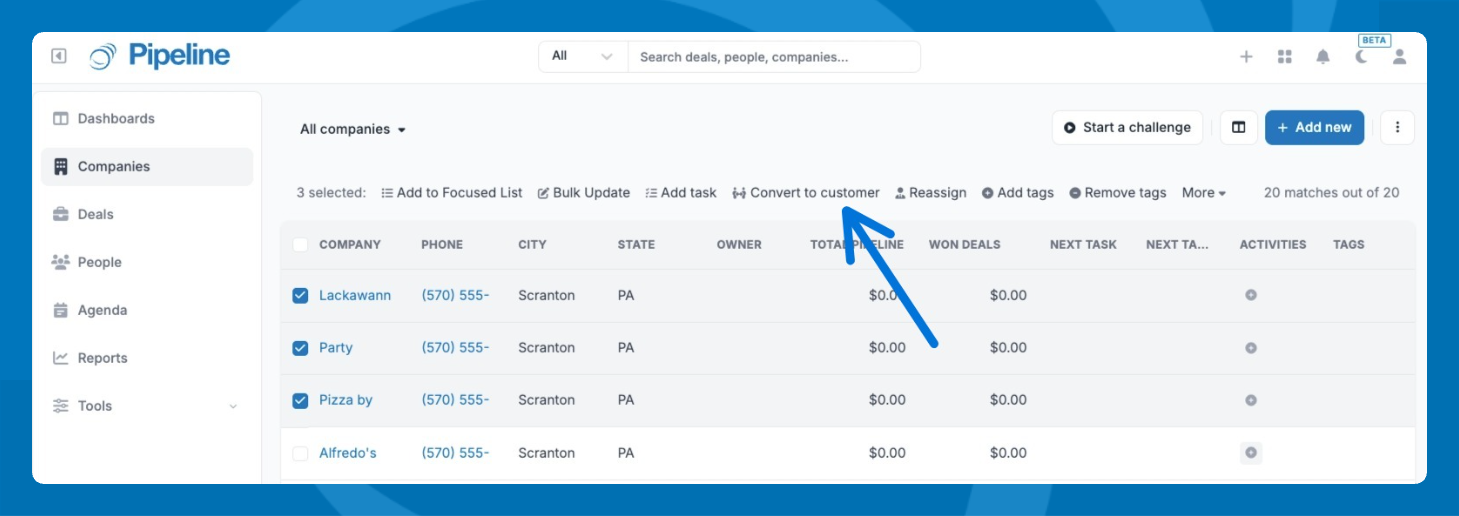Uncheck the Party company checkbox
Screen dimensions: 1459x516
tap(300, 348)
